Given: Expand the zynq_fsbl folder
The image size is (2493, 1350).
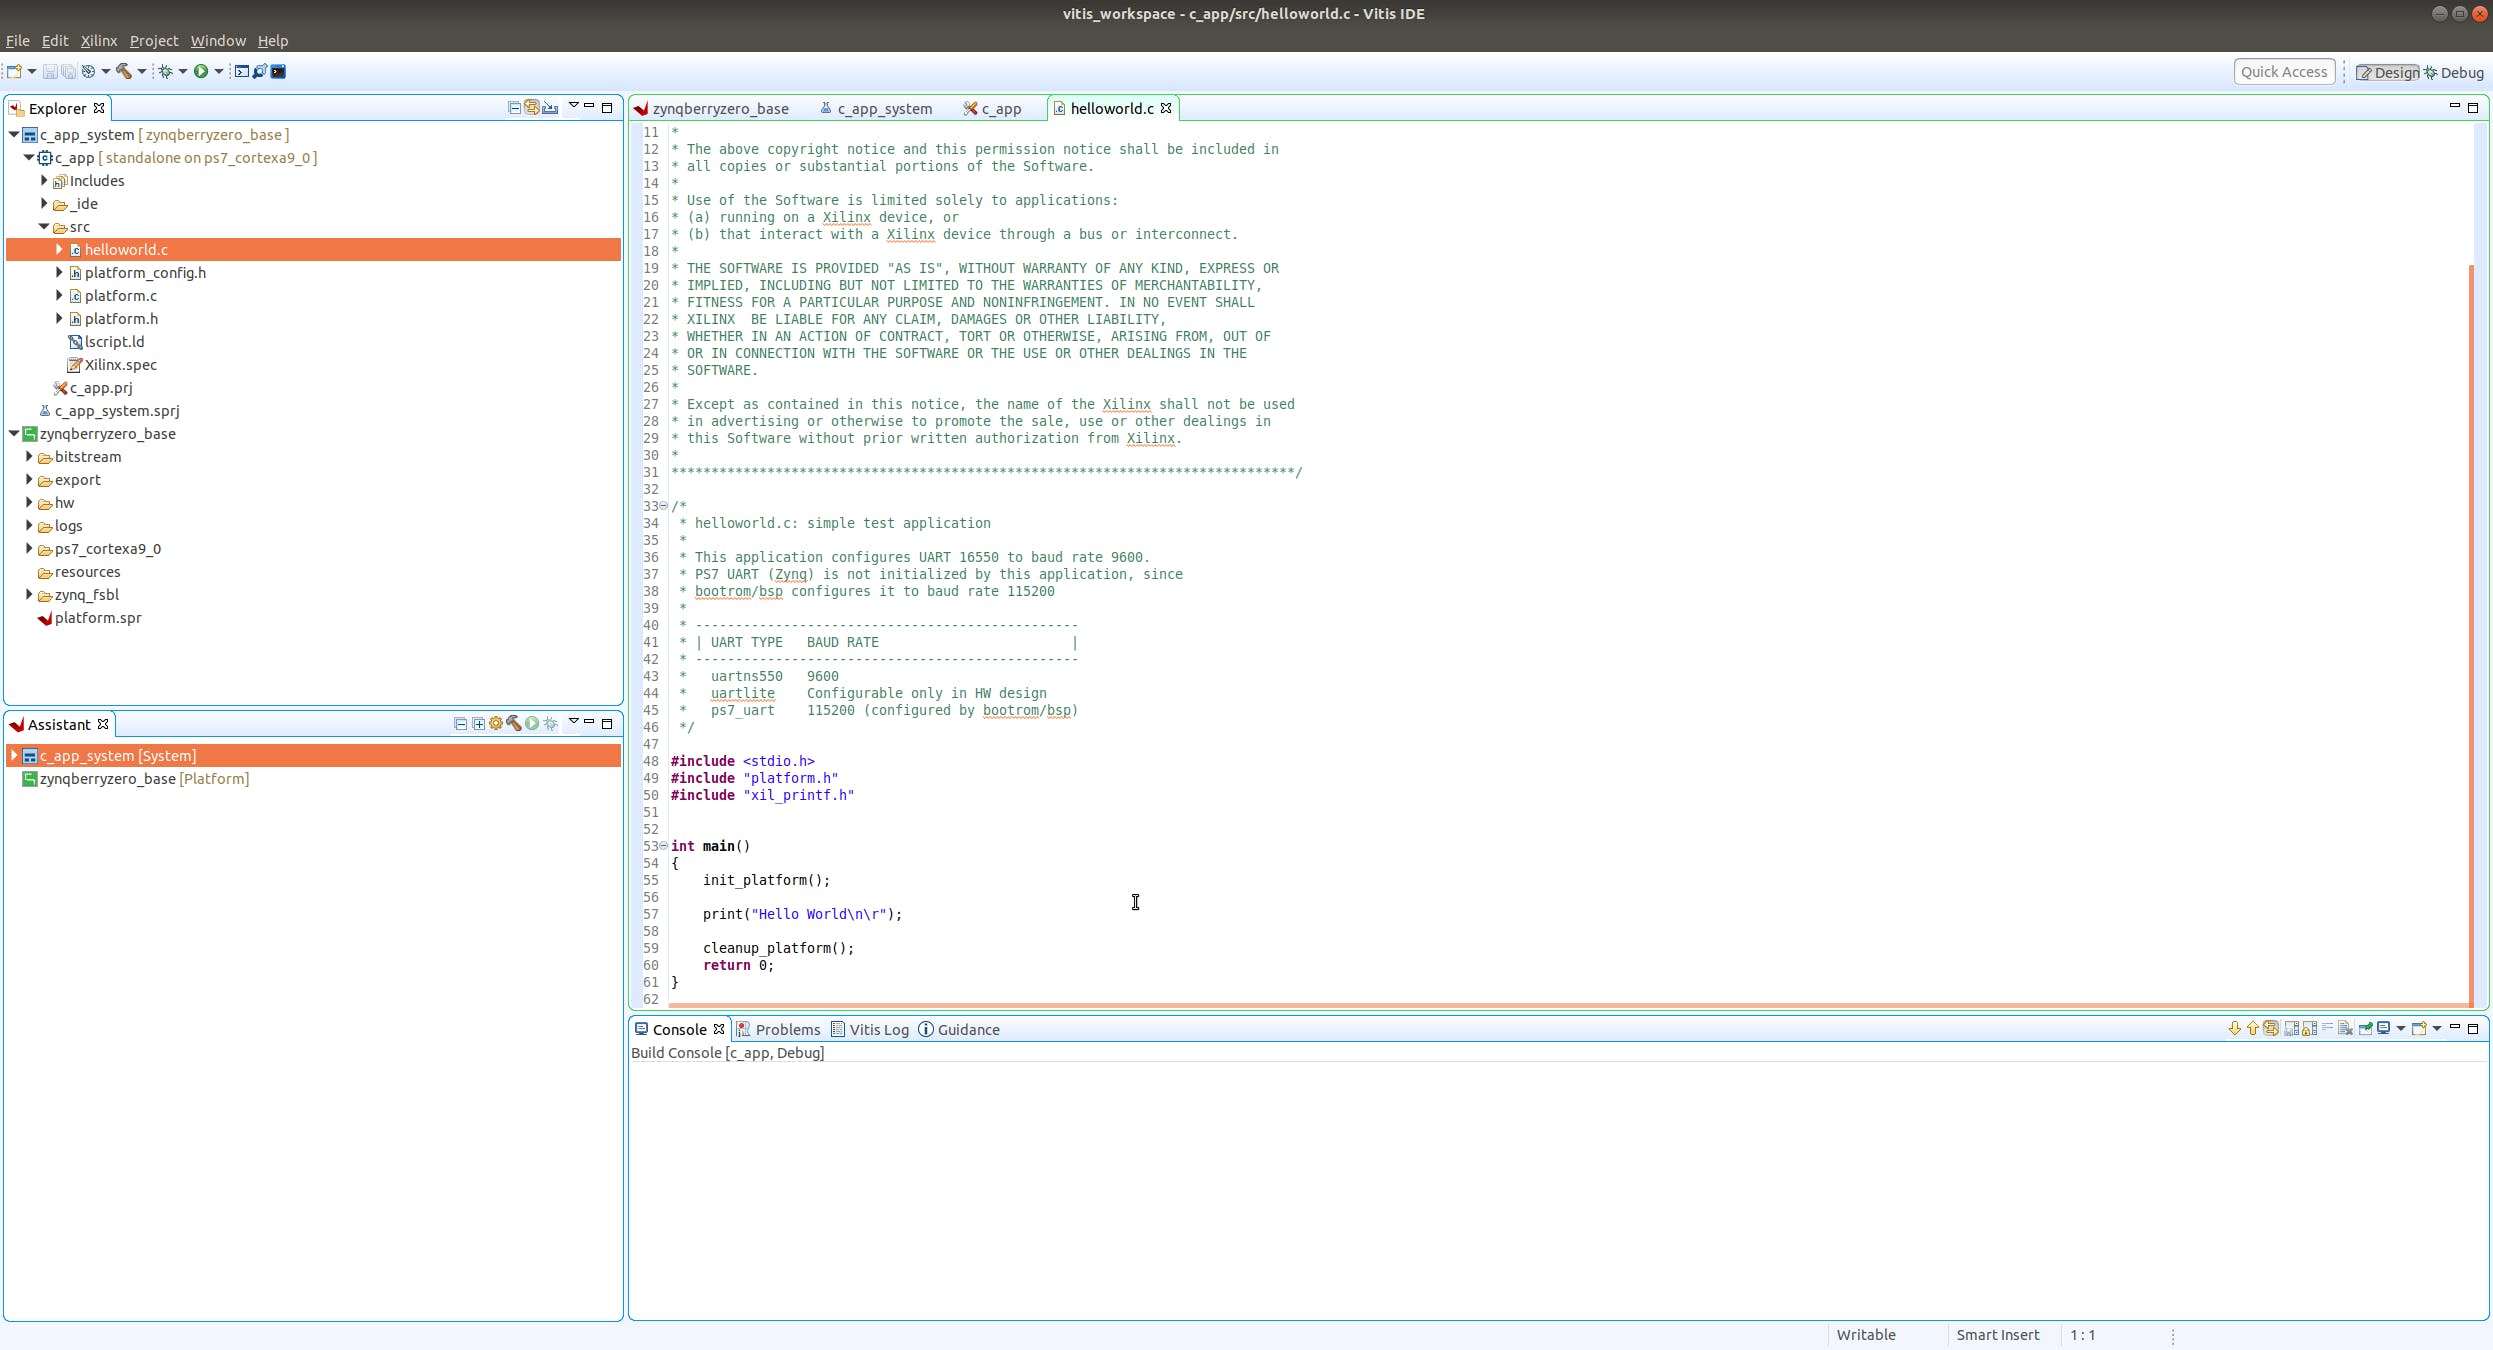Looking at the screenshot, I should click(29, 594).
